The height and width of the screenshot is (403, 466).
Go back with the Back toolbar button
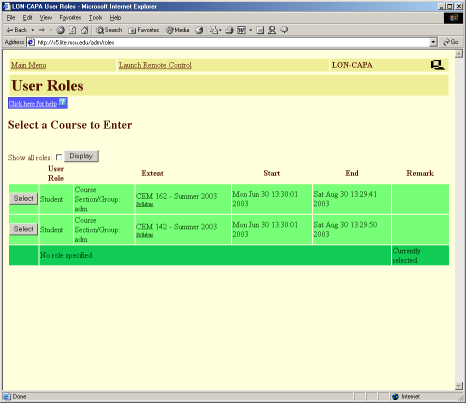(x=17, y=30)
